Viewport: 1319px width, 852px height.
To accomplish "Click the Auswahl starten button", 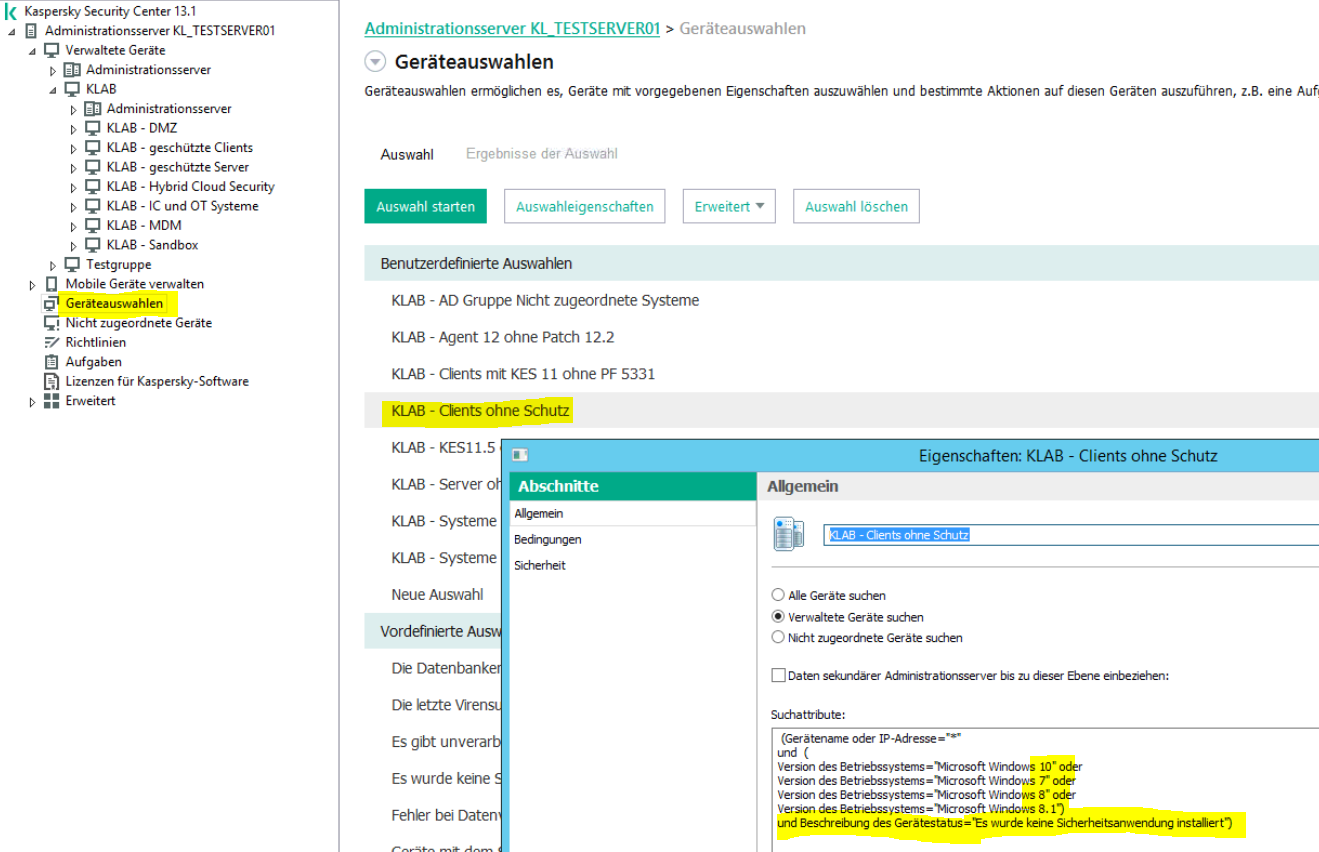I will point(425,207).
